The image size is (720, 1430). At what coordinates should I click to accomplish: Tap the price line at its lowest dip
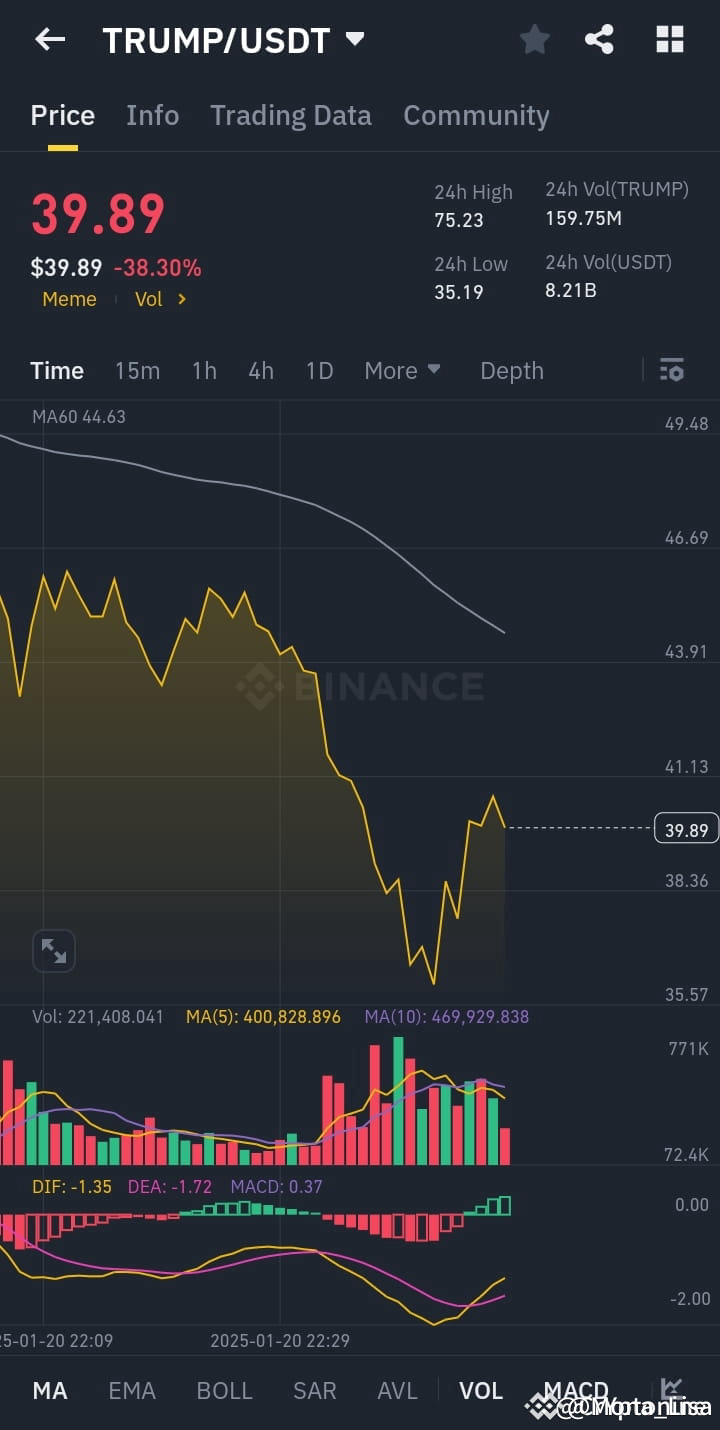(433, 984)
